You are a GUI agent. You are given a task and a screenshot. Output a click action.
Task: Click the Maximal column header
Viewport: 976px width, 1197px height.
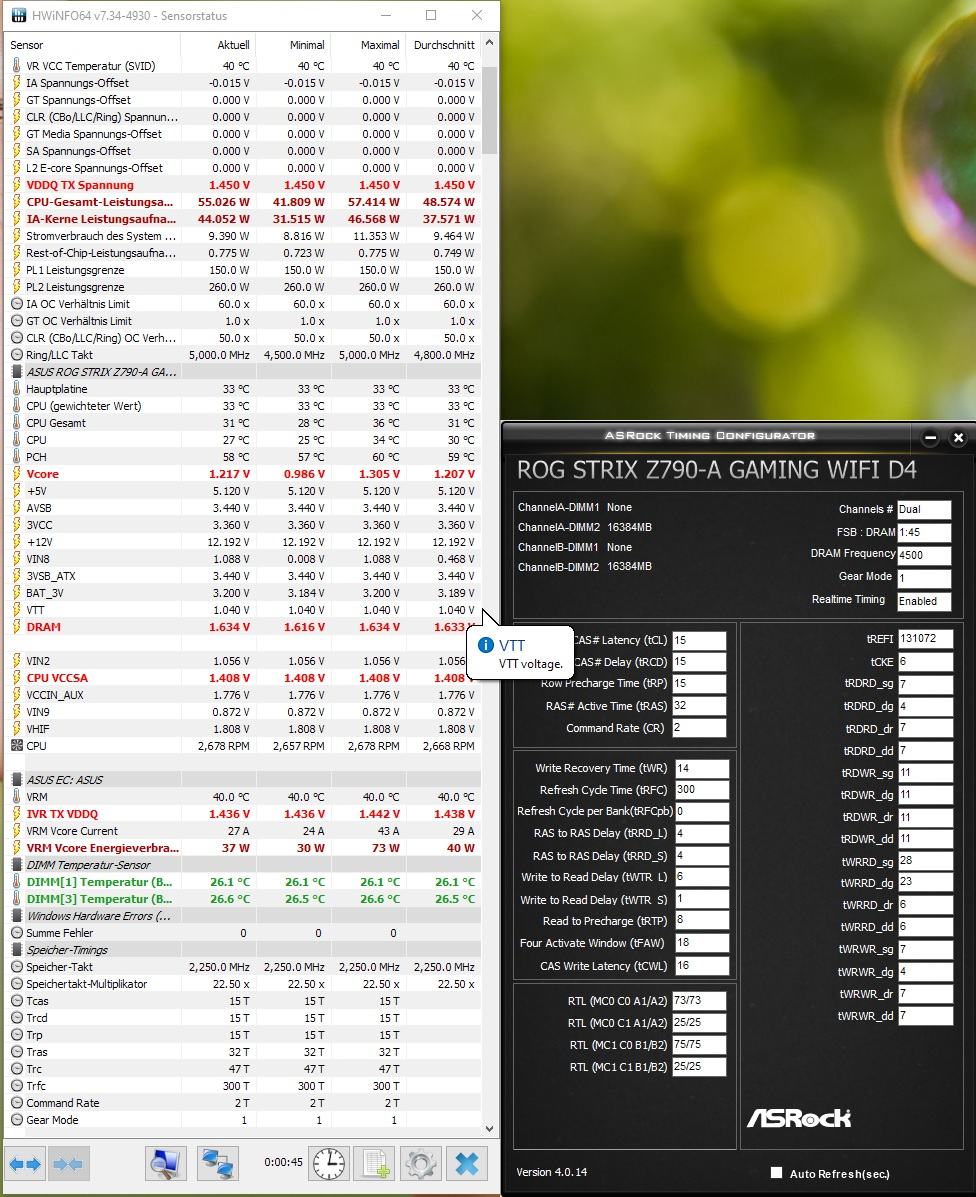pos(367,45)
